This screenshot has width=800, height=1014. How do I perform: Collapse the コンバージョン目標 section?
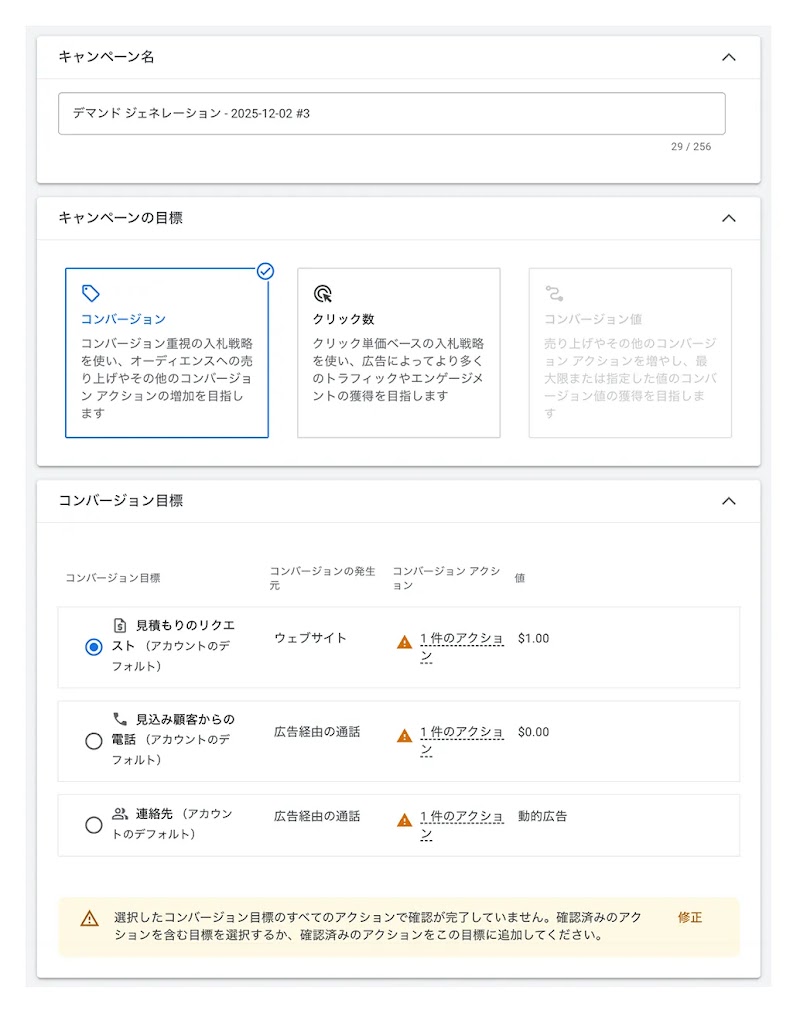click(729, 501)
